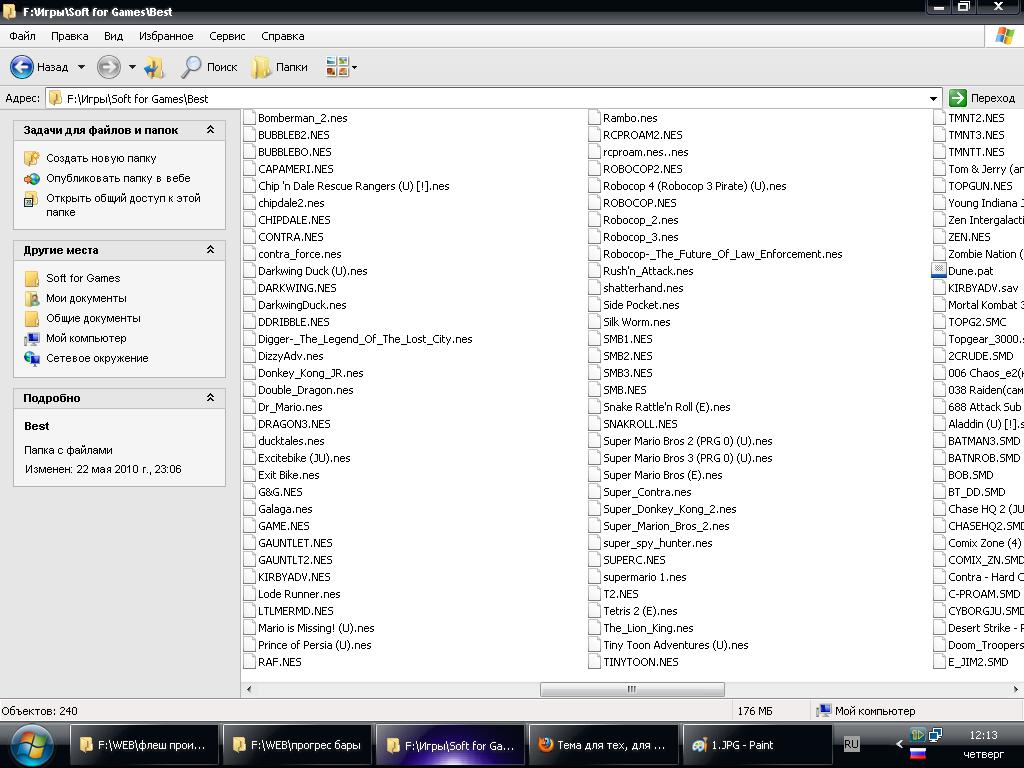Click Сетевое окружение sidebar icon
Viewport: 1024px width, 768px height.
[x=31, y=359]
